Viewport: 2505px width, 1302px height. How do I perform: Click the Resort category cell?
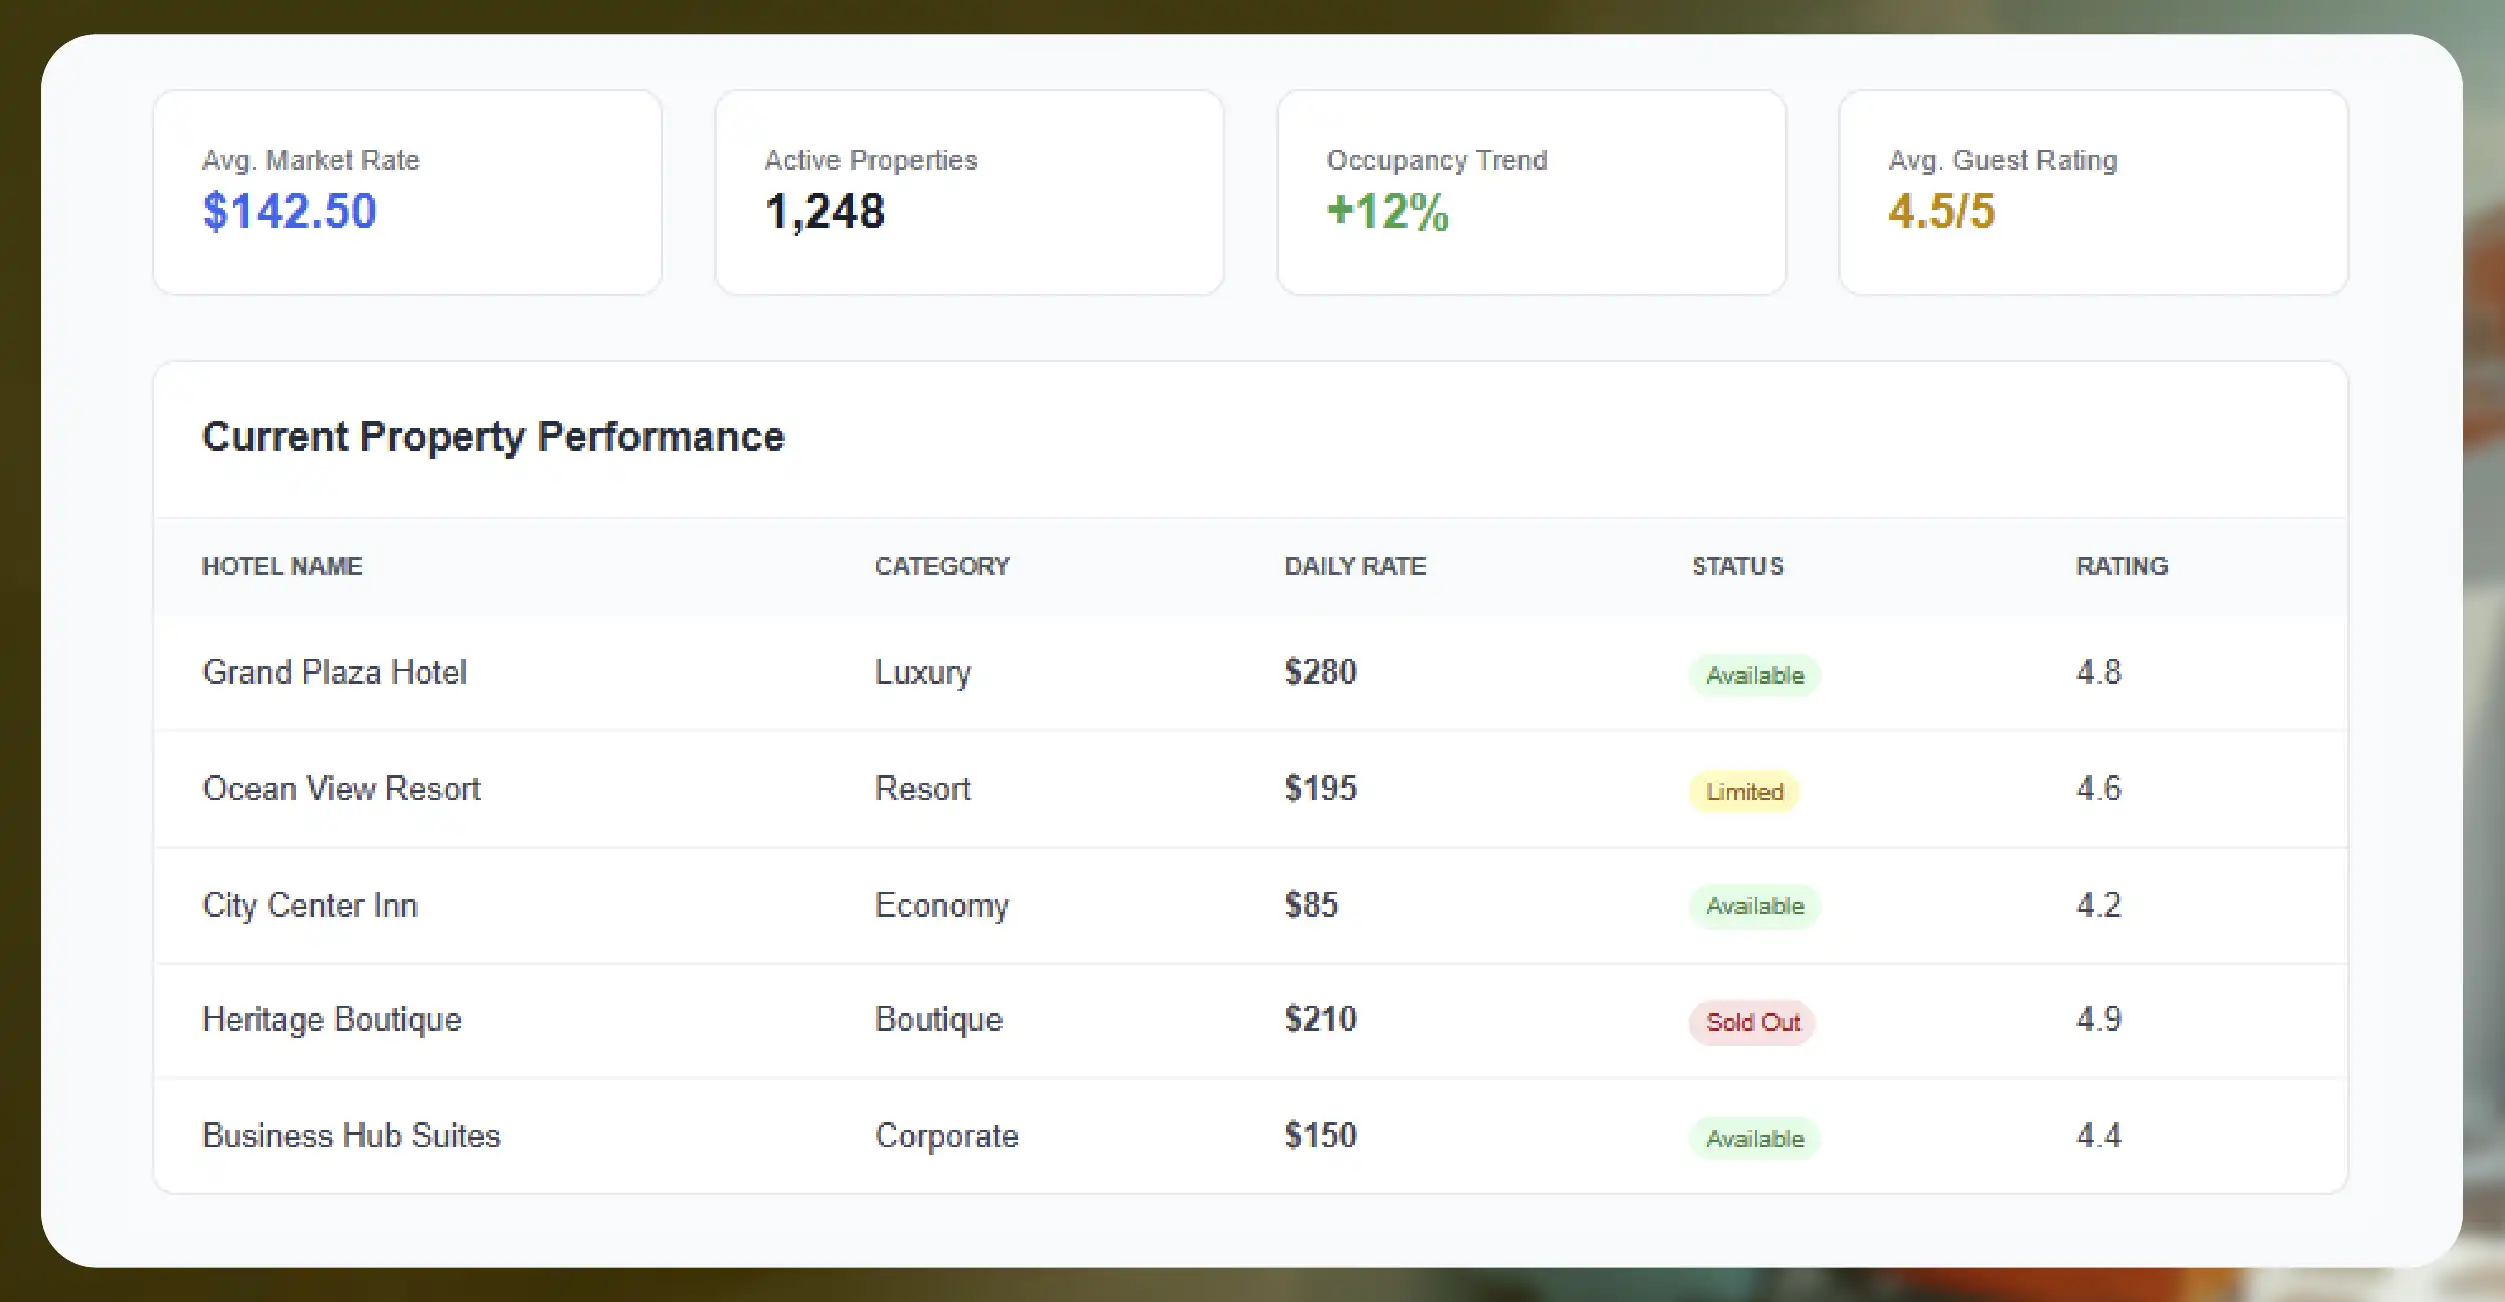coord(922,788)
